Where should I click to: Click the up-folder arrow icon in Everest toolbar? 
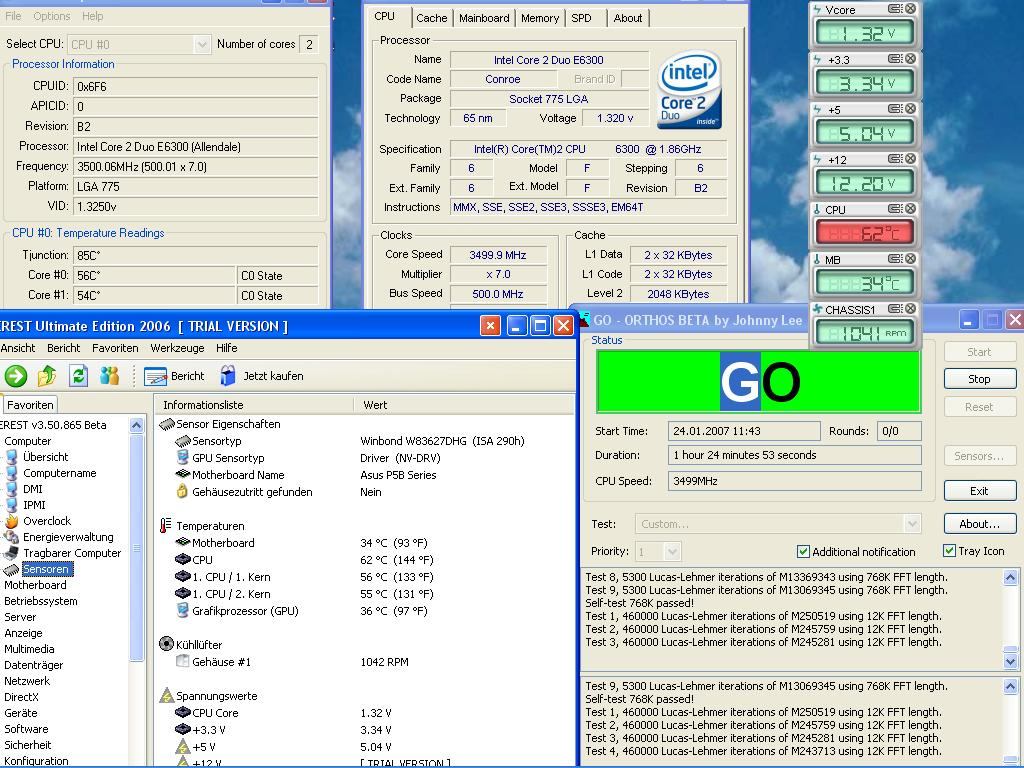47,376
